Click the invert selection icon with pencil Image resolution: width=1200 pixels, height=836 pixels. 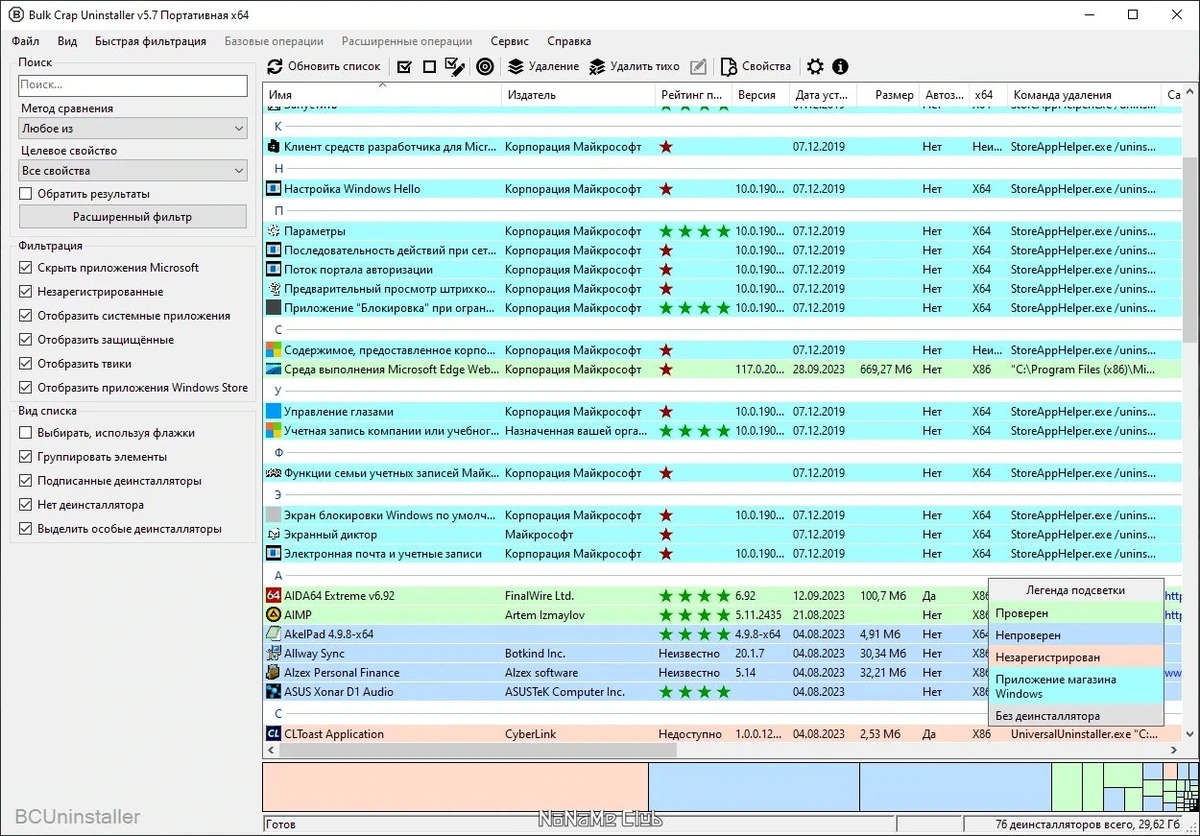pos(455,67)
